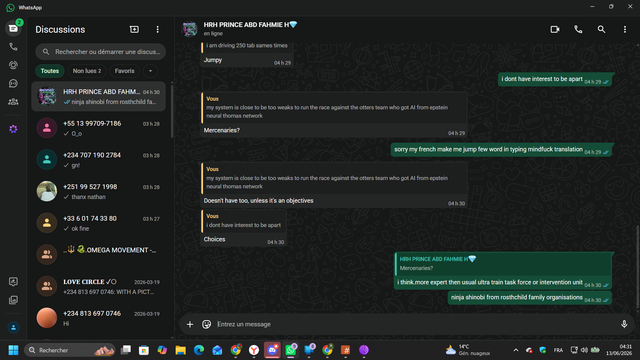
Task: Open the Communities icon in sidebar
Action: [x=13, y=102]
